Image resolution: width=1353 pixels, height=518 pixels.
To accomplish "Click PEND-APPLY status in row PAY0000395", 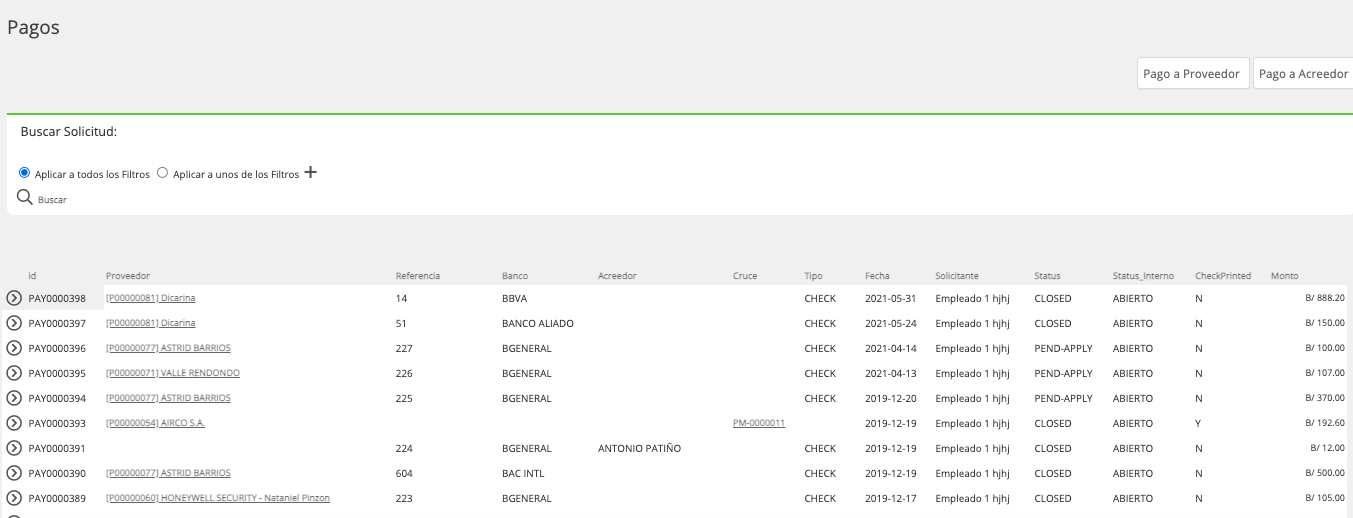I will point(1063,373).
